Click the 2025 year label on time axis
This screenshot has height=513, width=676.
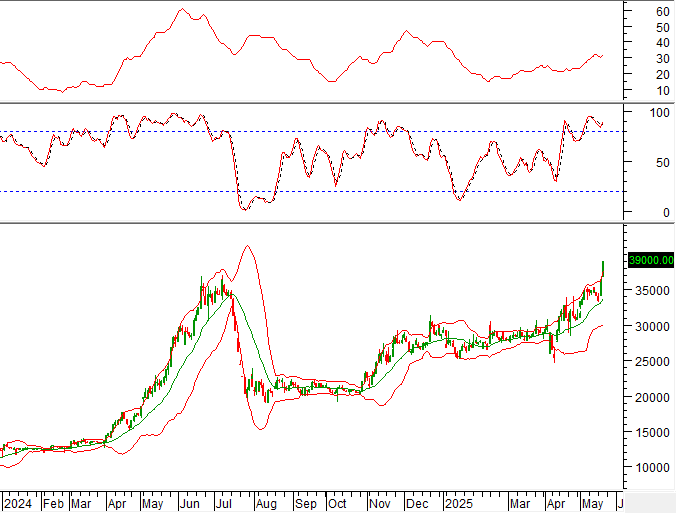tap(459, 504)
